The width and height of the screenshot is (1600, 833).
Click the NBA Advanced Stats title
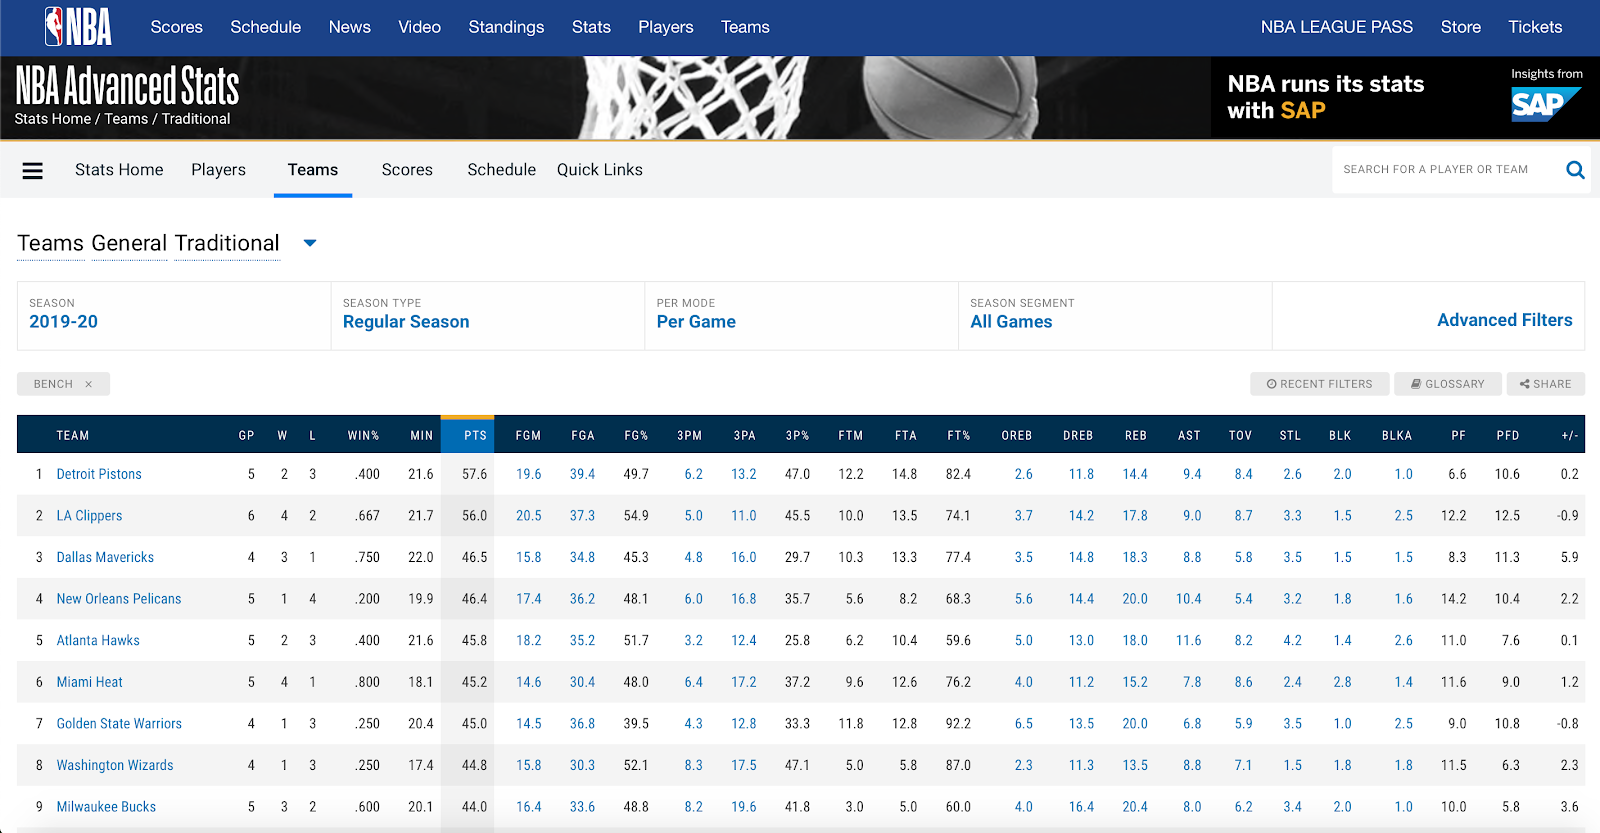(127, 86)
